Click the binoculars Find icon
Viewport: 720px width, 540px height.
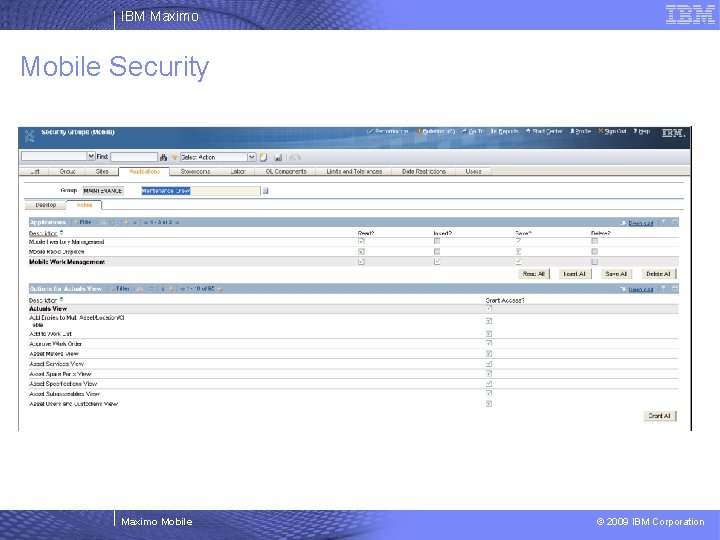coord(163,158)
